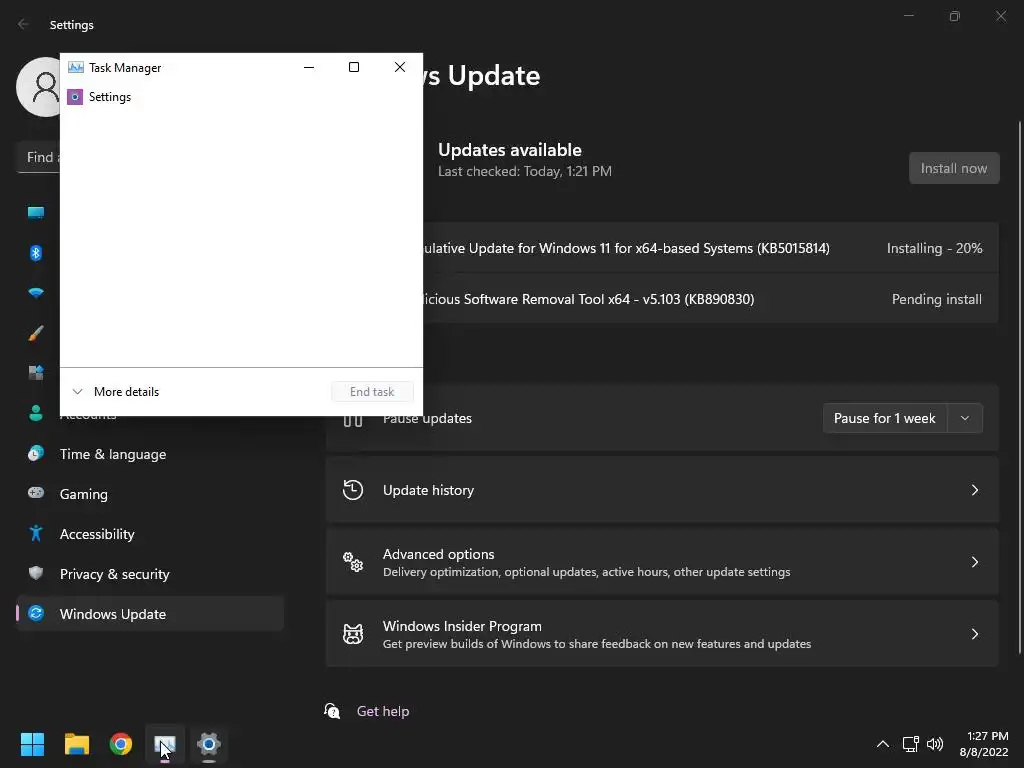Select Bluetooth sidebar icon in Settings

tap(36, 253)
